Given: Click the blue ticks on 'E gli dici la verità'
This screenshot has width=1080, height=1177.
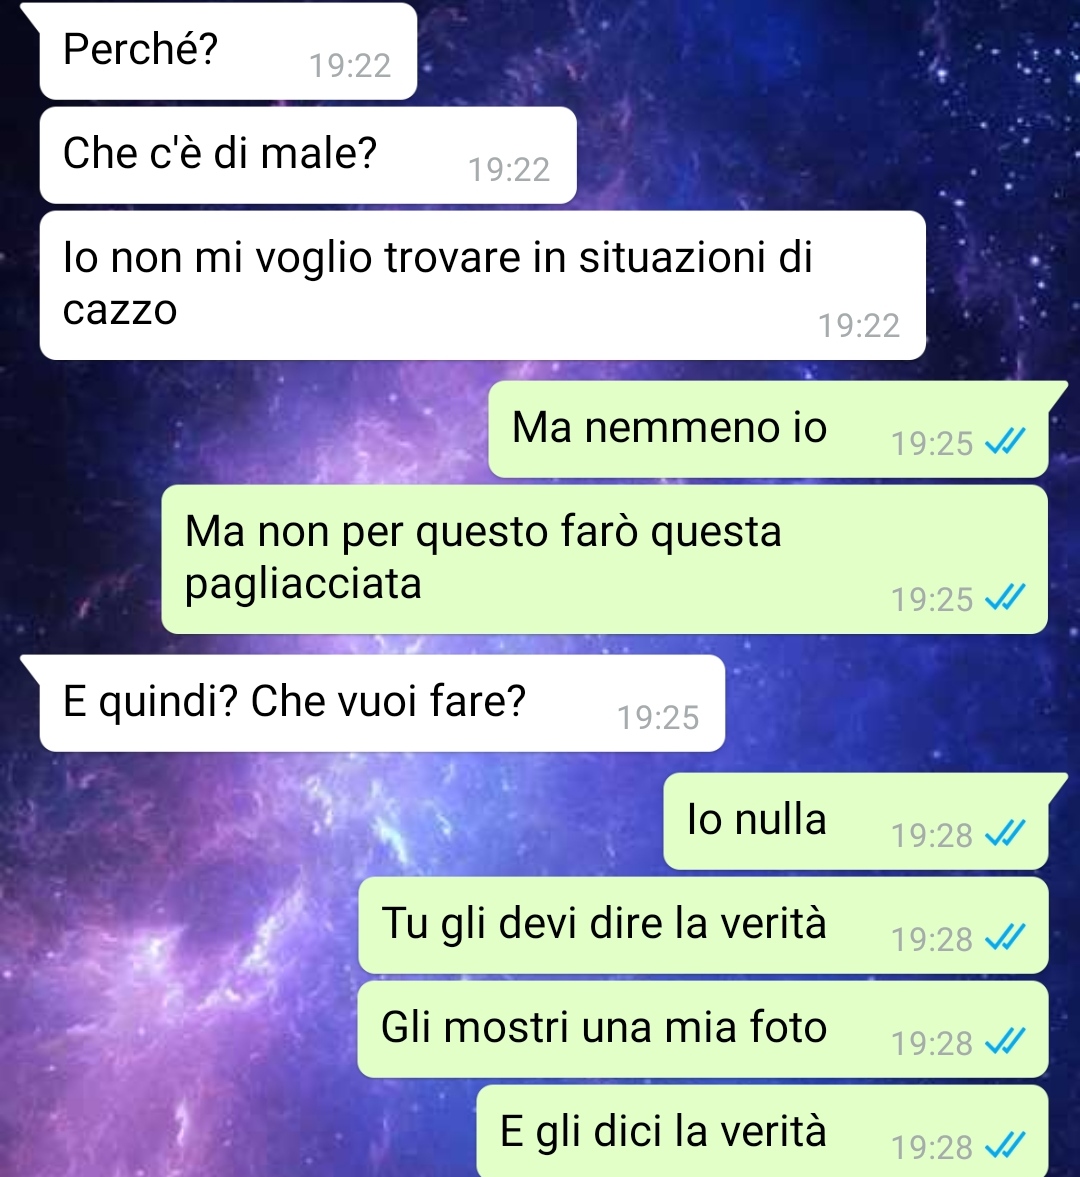Looking at the screenshot, I should coord(1004,1147).
